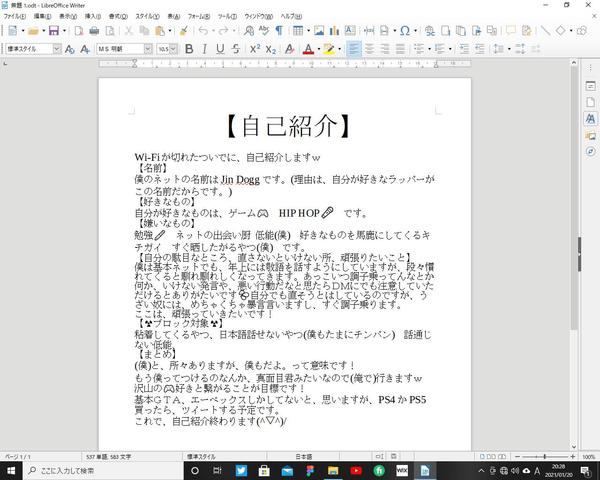Viewport: 600px width, 480px height.
Task: Toggle Subscript X₂
Action: point(271,49)
